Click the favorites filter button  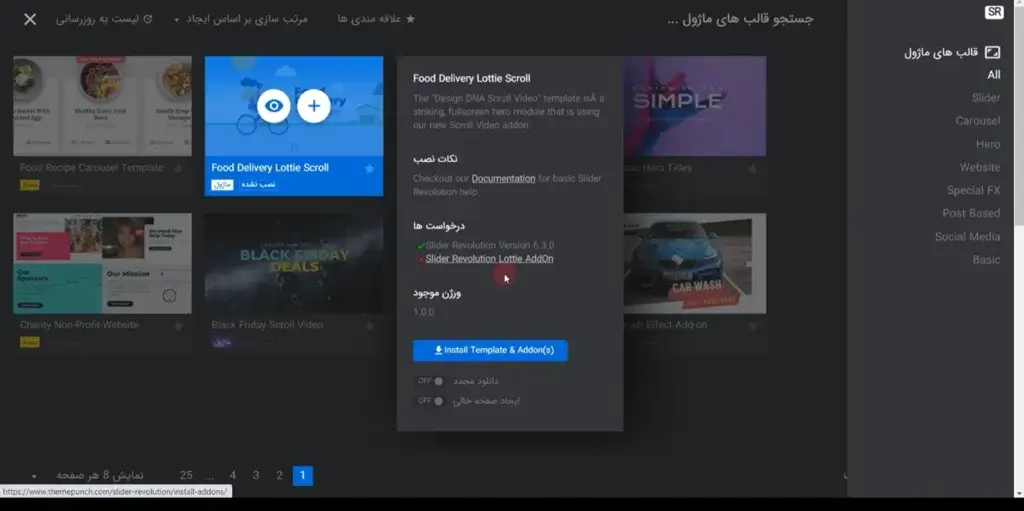(377, 19)
